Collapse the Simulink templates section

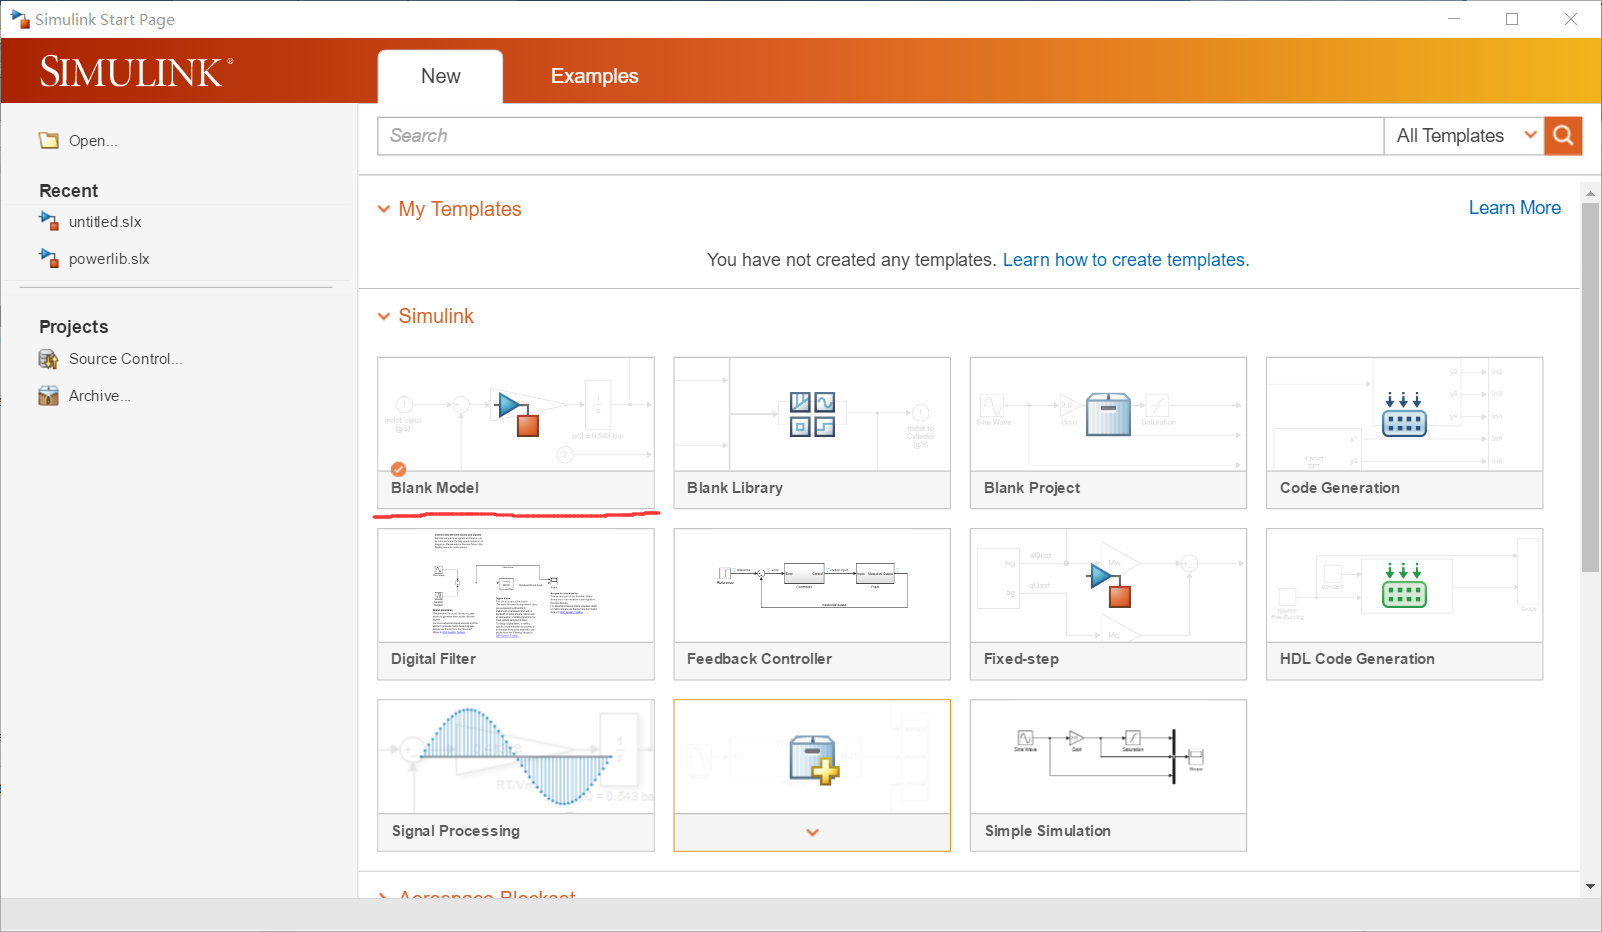pos(384,316)
